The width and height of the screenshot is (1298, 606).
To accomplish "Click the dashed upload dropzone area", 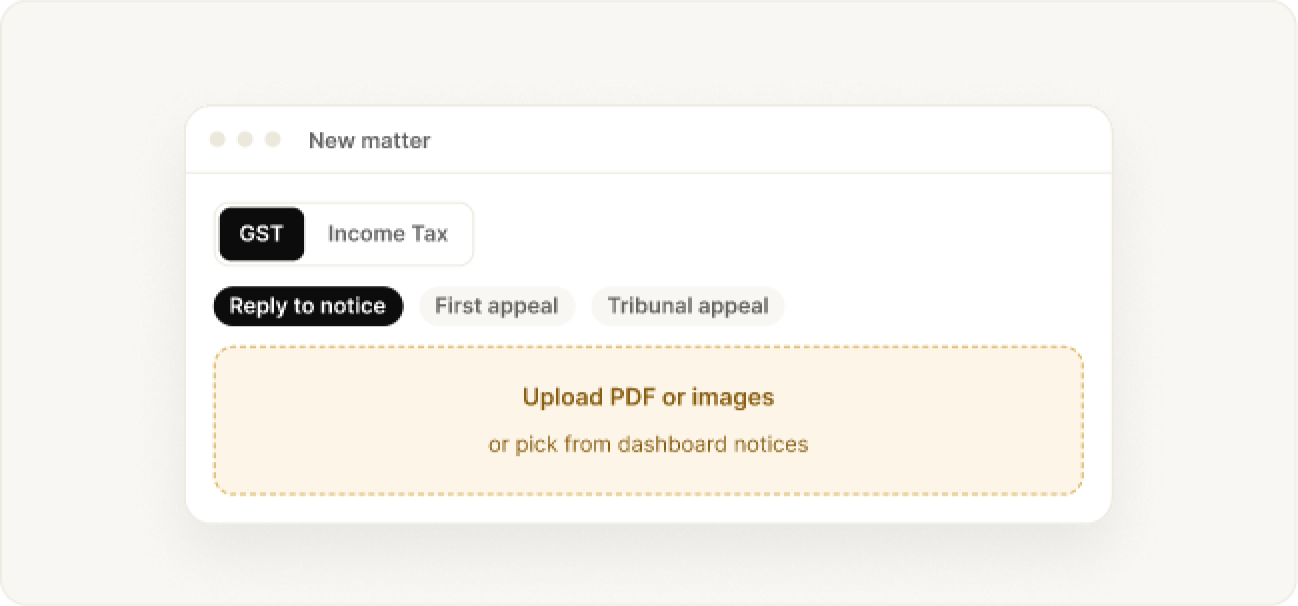I will (648, 421).
